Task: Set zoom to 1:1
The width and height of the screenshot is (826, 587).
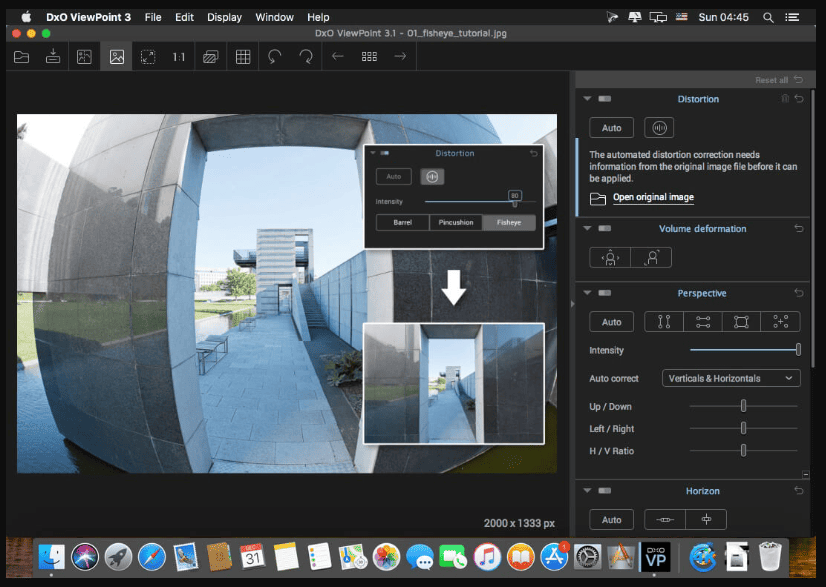Action: pos(179,56)
